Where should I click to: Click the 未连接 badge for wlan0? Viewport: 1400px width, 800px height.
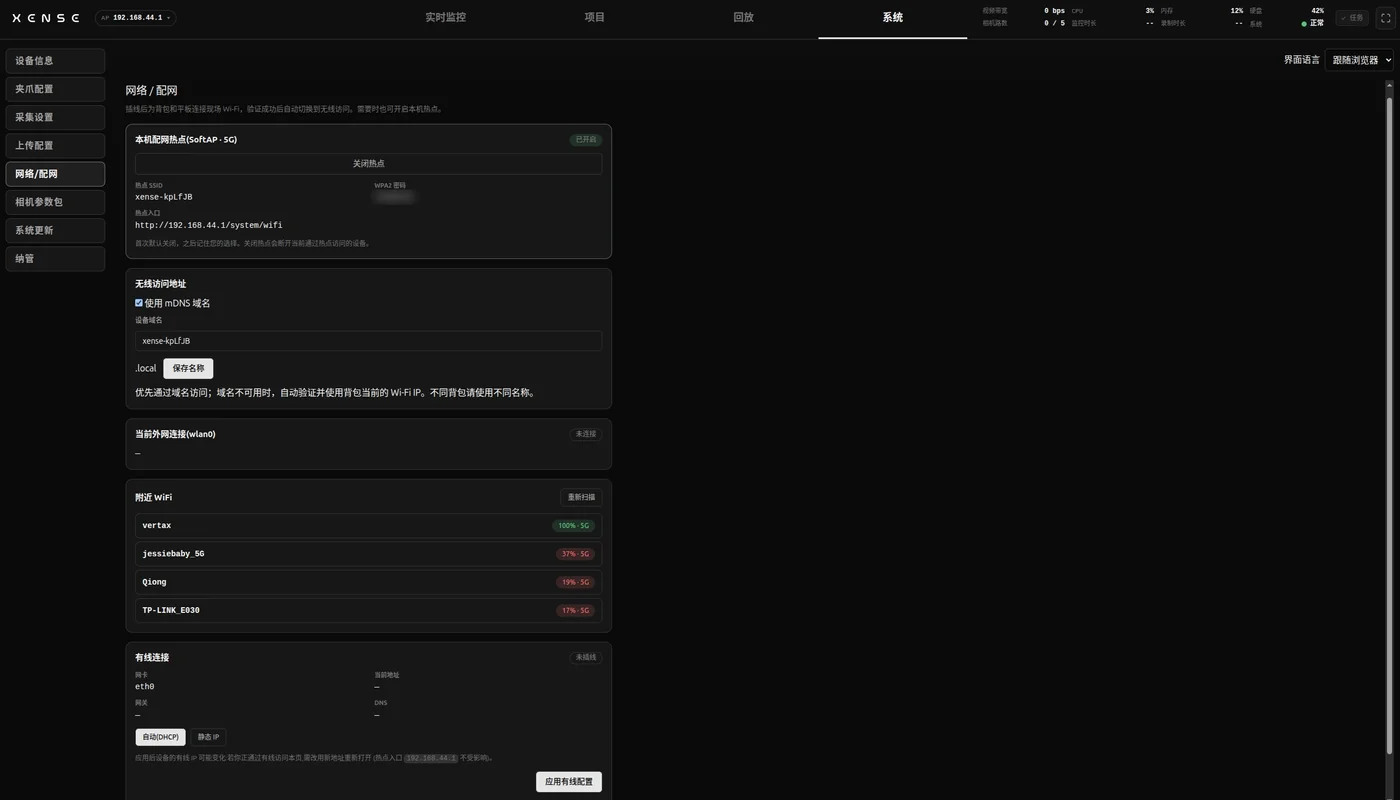click(585, 434)
